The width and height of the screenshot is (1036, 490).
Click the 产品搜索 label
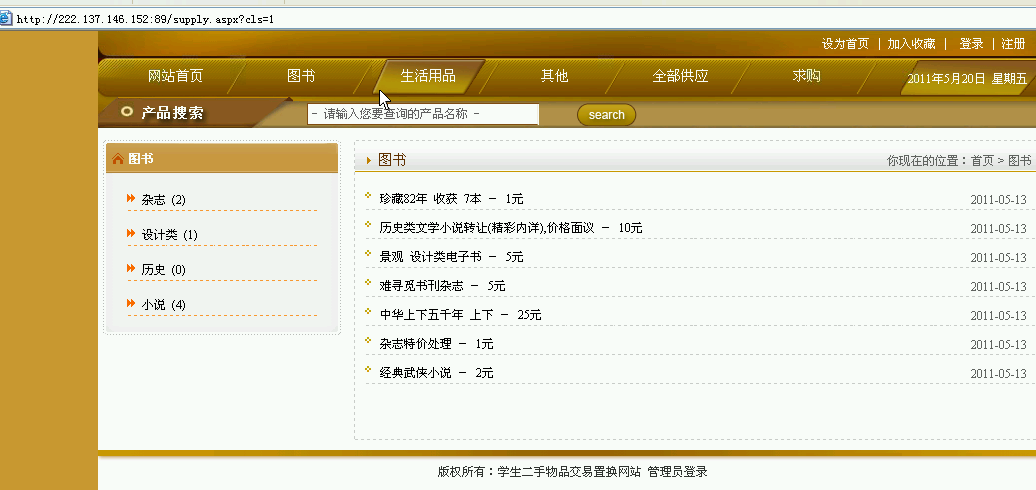[x=172, y=112]
